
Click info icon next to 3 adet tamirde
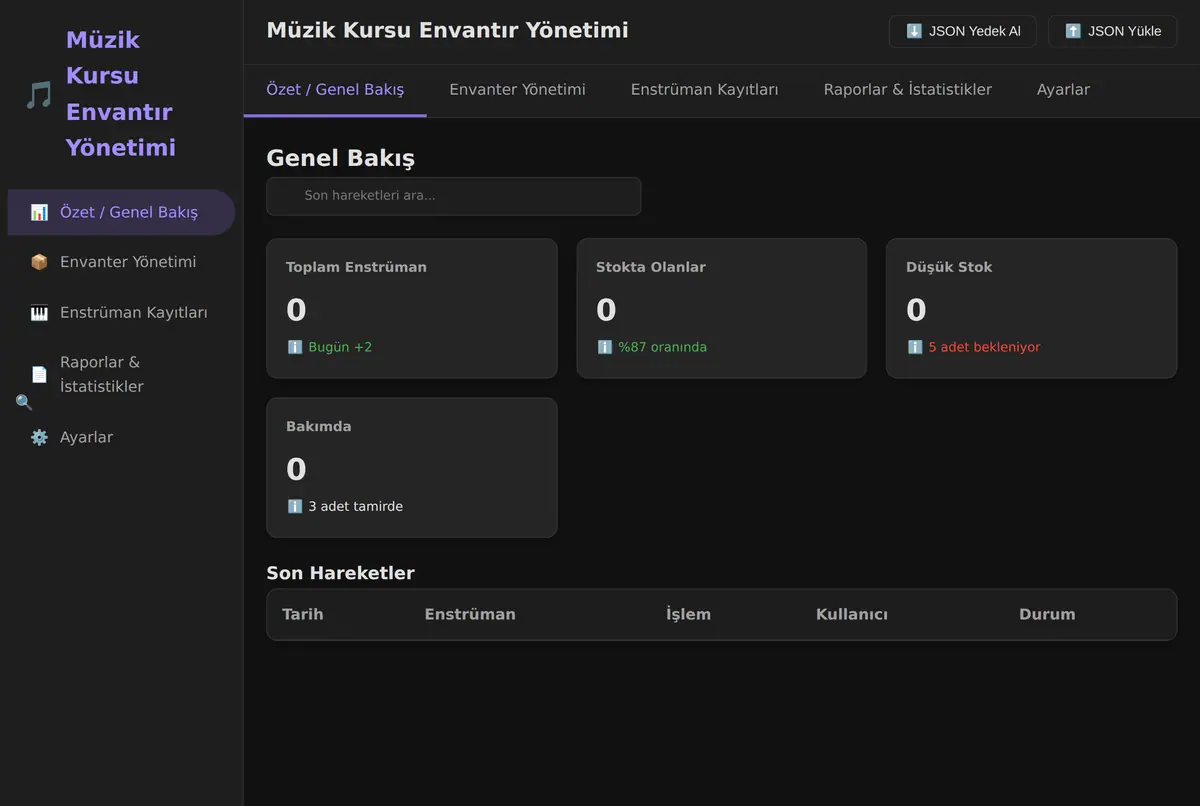pos(295,506)
